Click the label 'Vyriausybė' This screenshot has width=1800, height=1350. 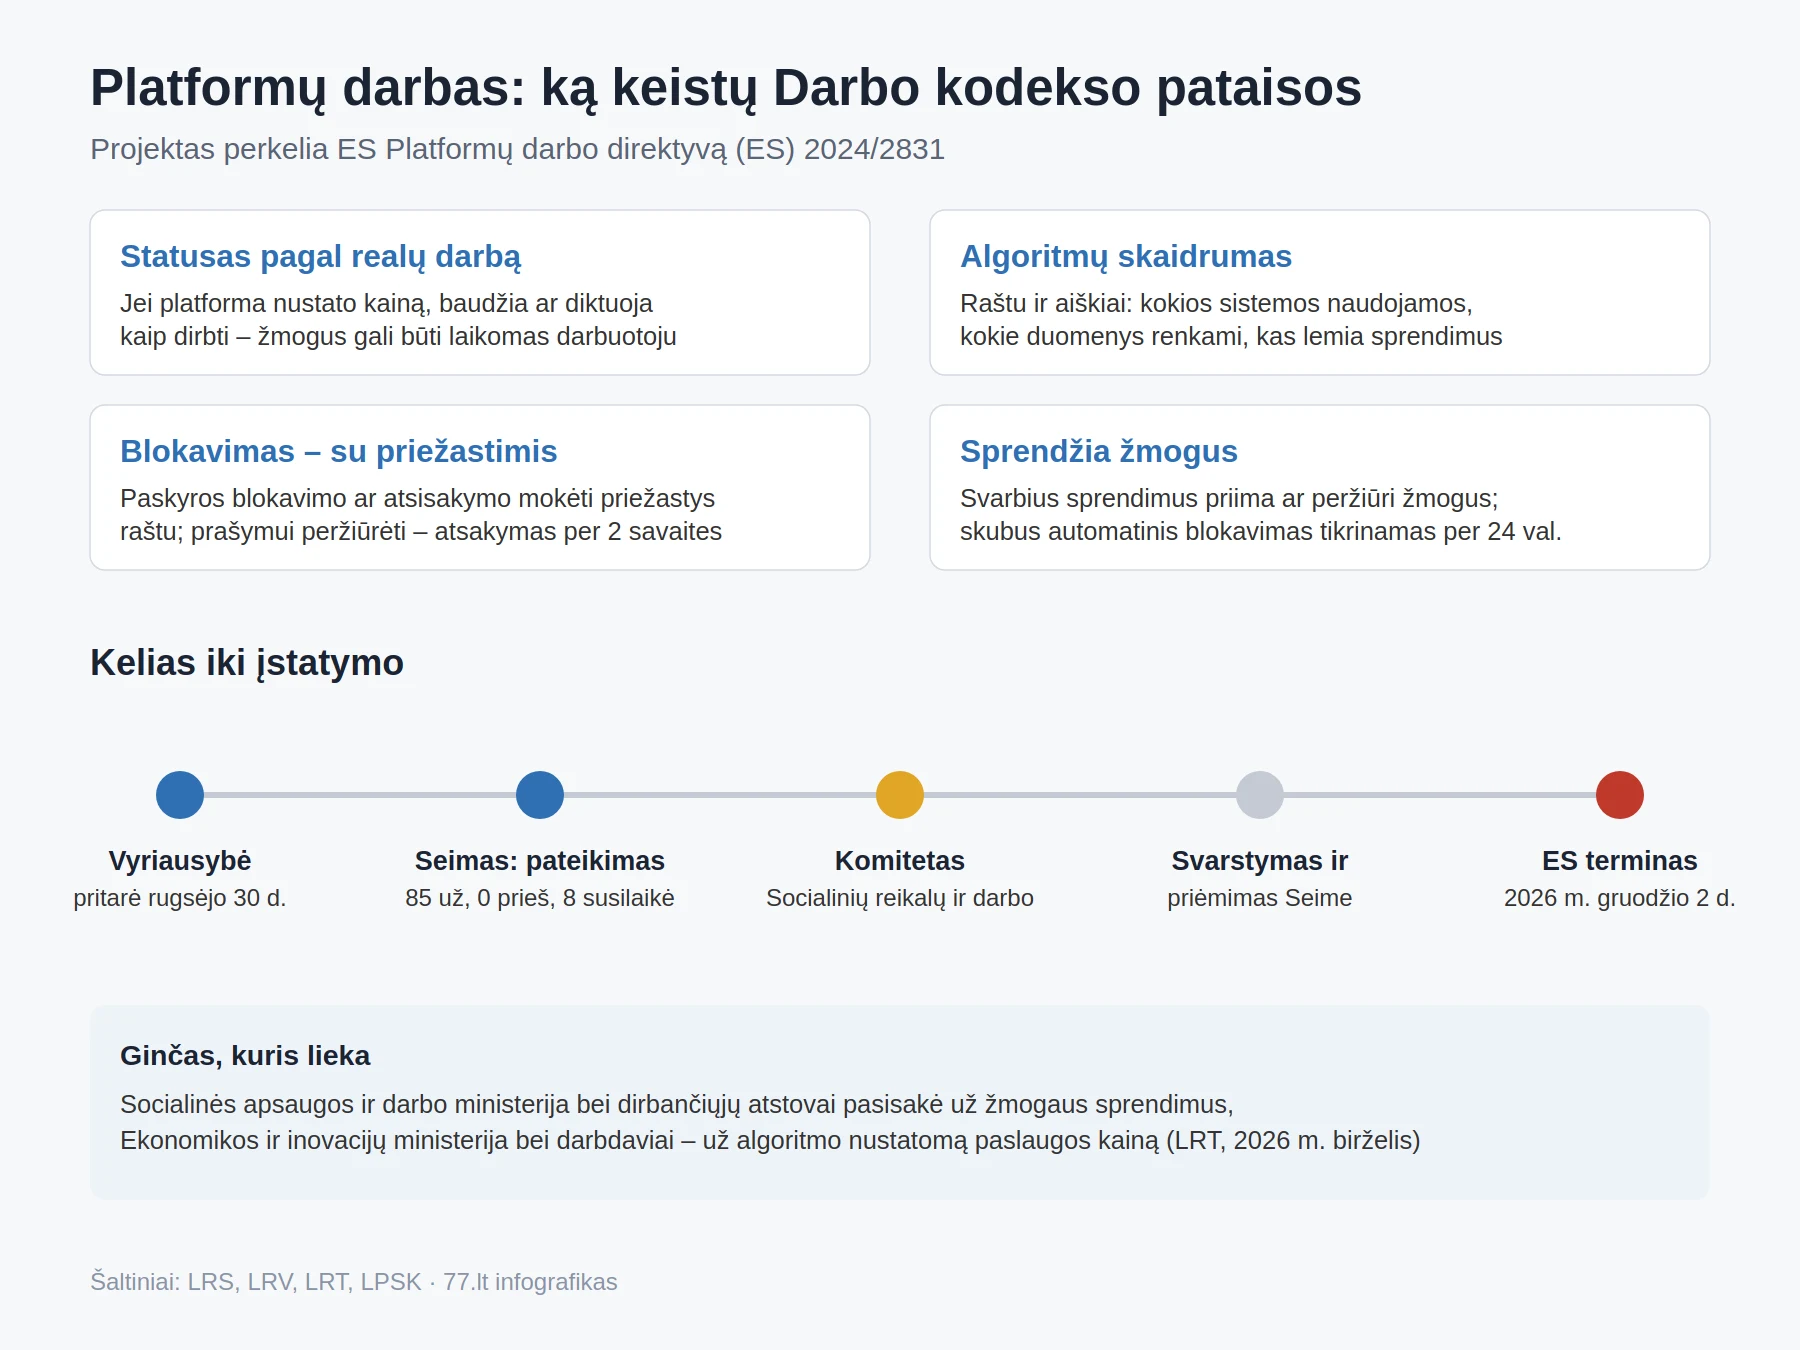point(180,861)
